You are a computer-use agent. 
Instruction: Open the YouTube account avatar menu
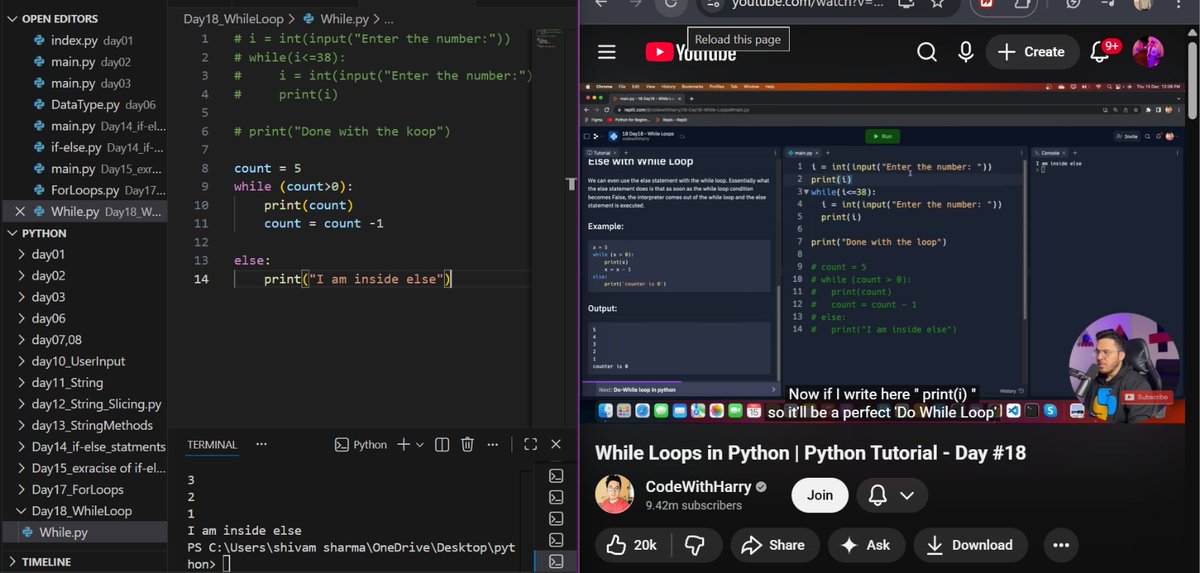point(1147,52)
